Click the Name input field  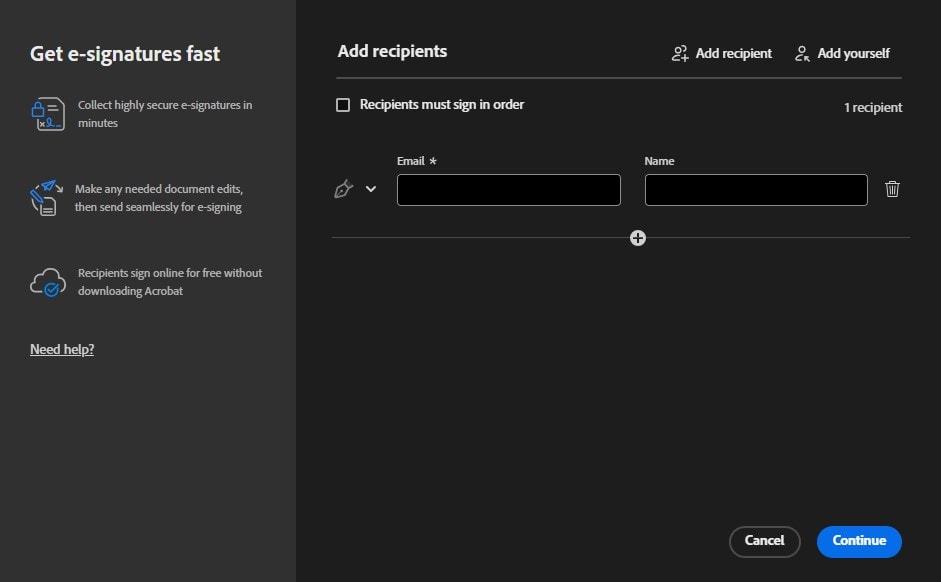point(756,190)
